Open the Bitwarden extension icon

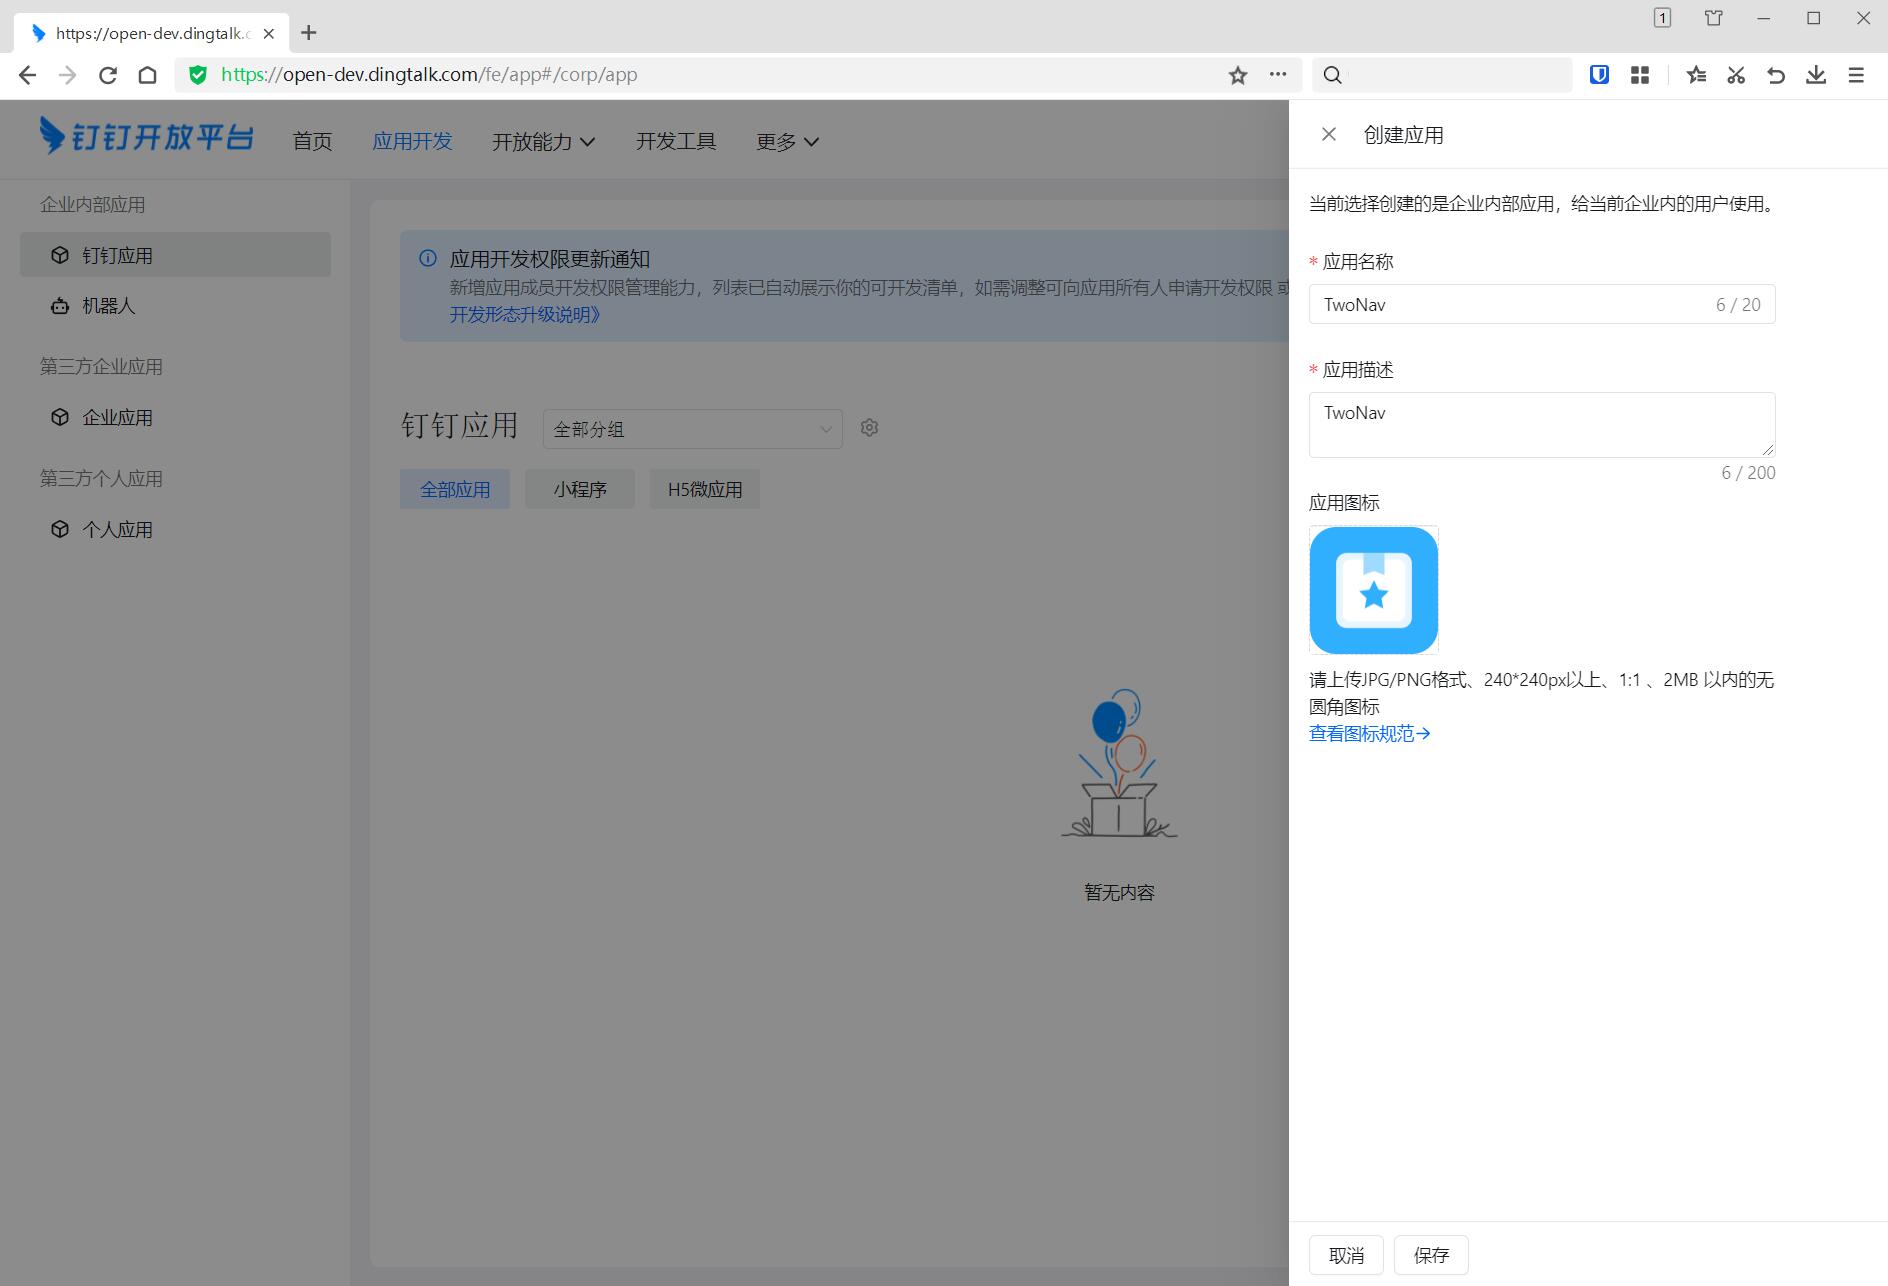pos(1599,75)
